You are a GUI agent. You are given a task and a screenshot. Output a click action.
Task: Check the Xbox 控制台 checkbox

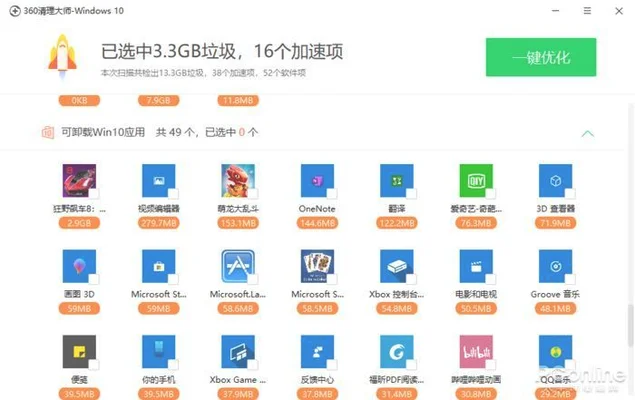click(x=411, y=279)
